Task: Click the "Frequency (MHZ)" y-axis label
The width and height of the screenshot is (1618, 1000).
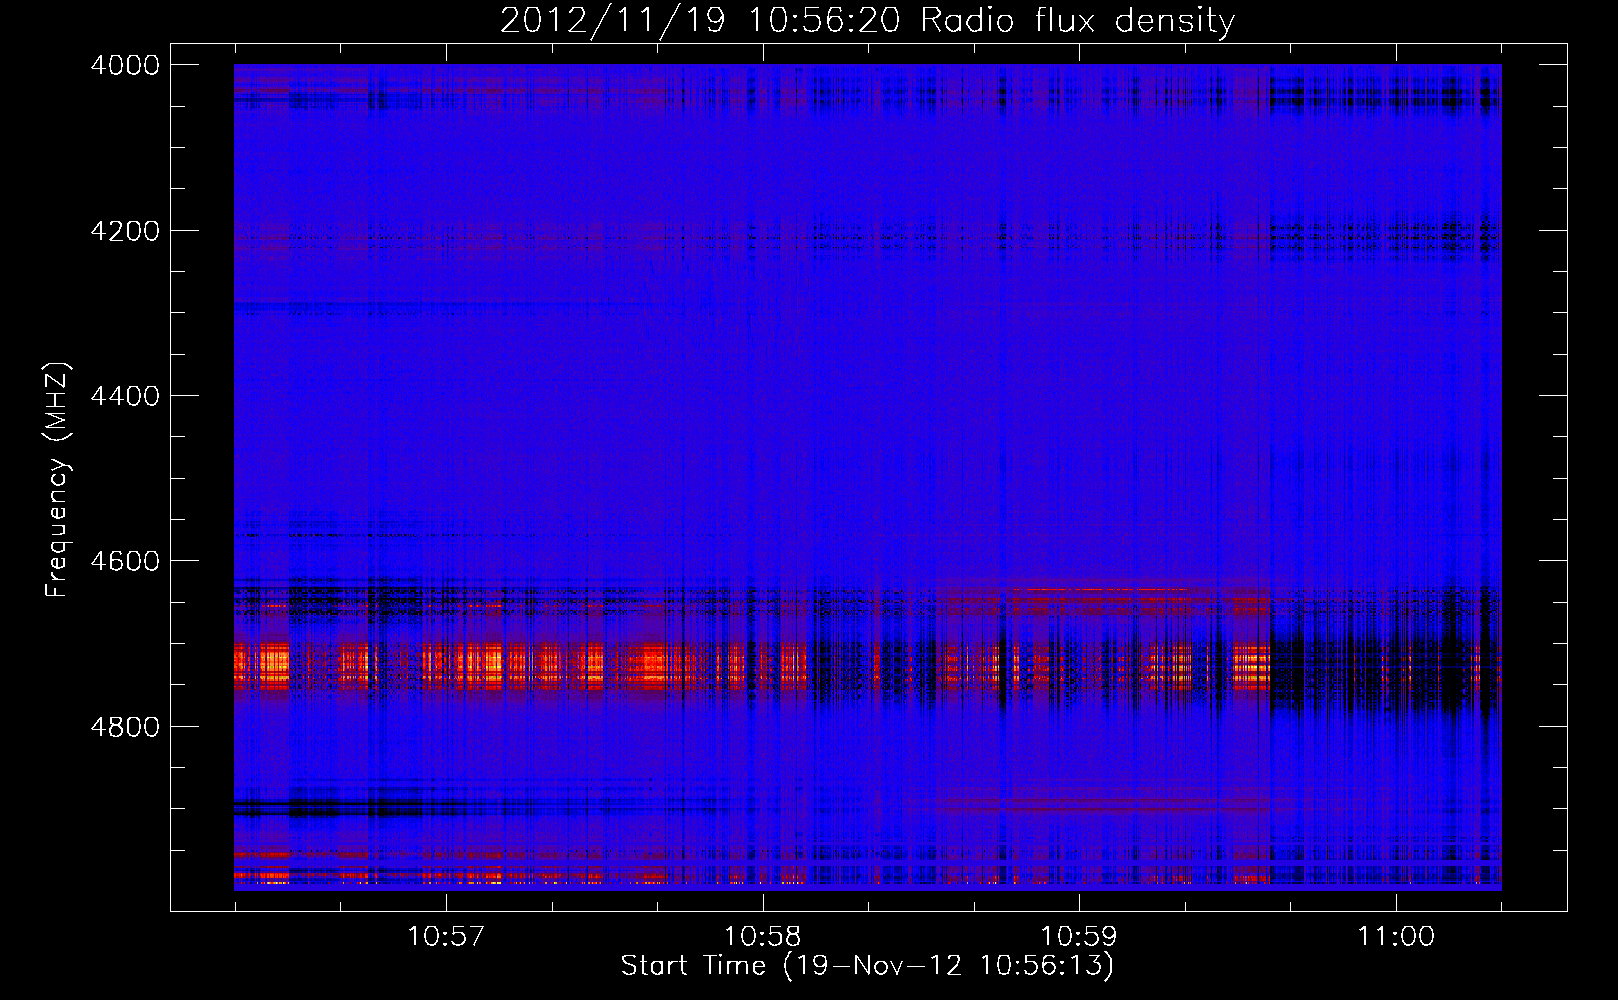Action: [x=57, y=480]
